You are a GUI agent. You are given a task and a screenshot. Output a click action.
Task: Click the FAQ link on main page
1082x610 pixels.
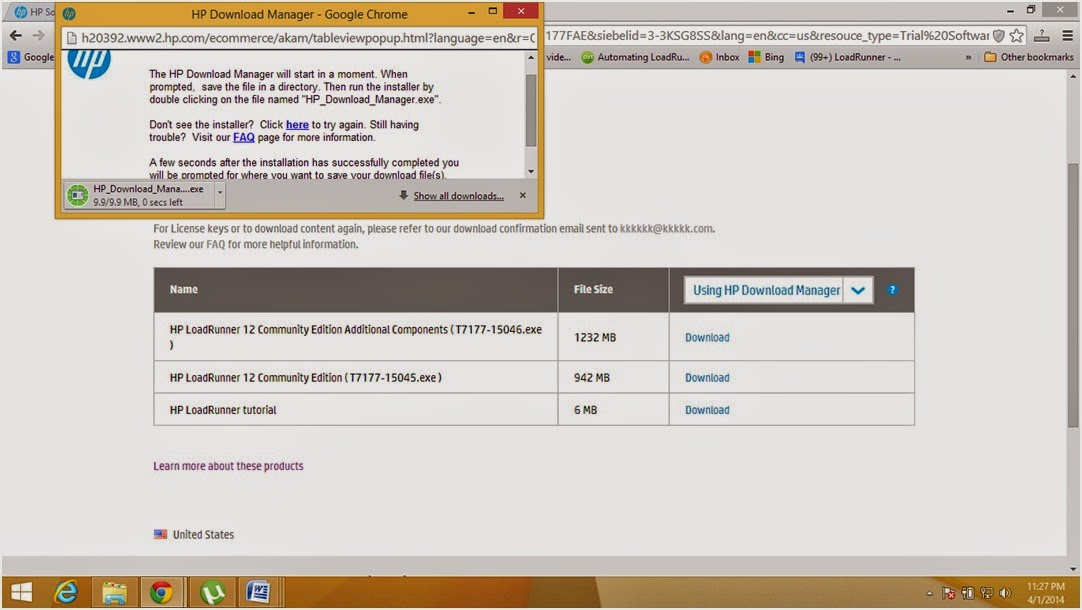pyautogui.click(x=215, y=244)
